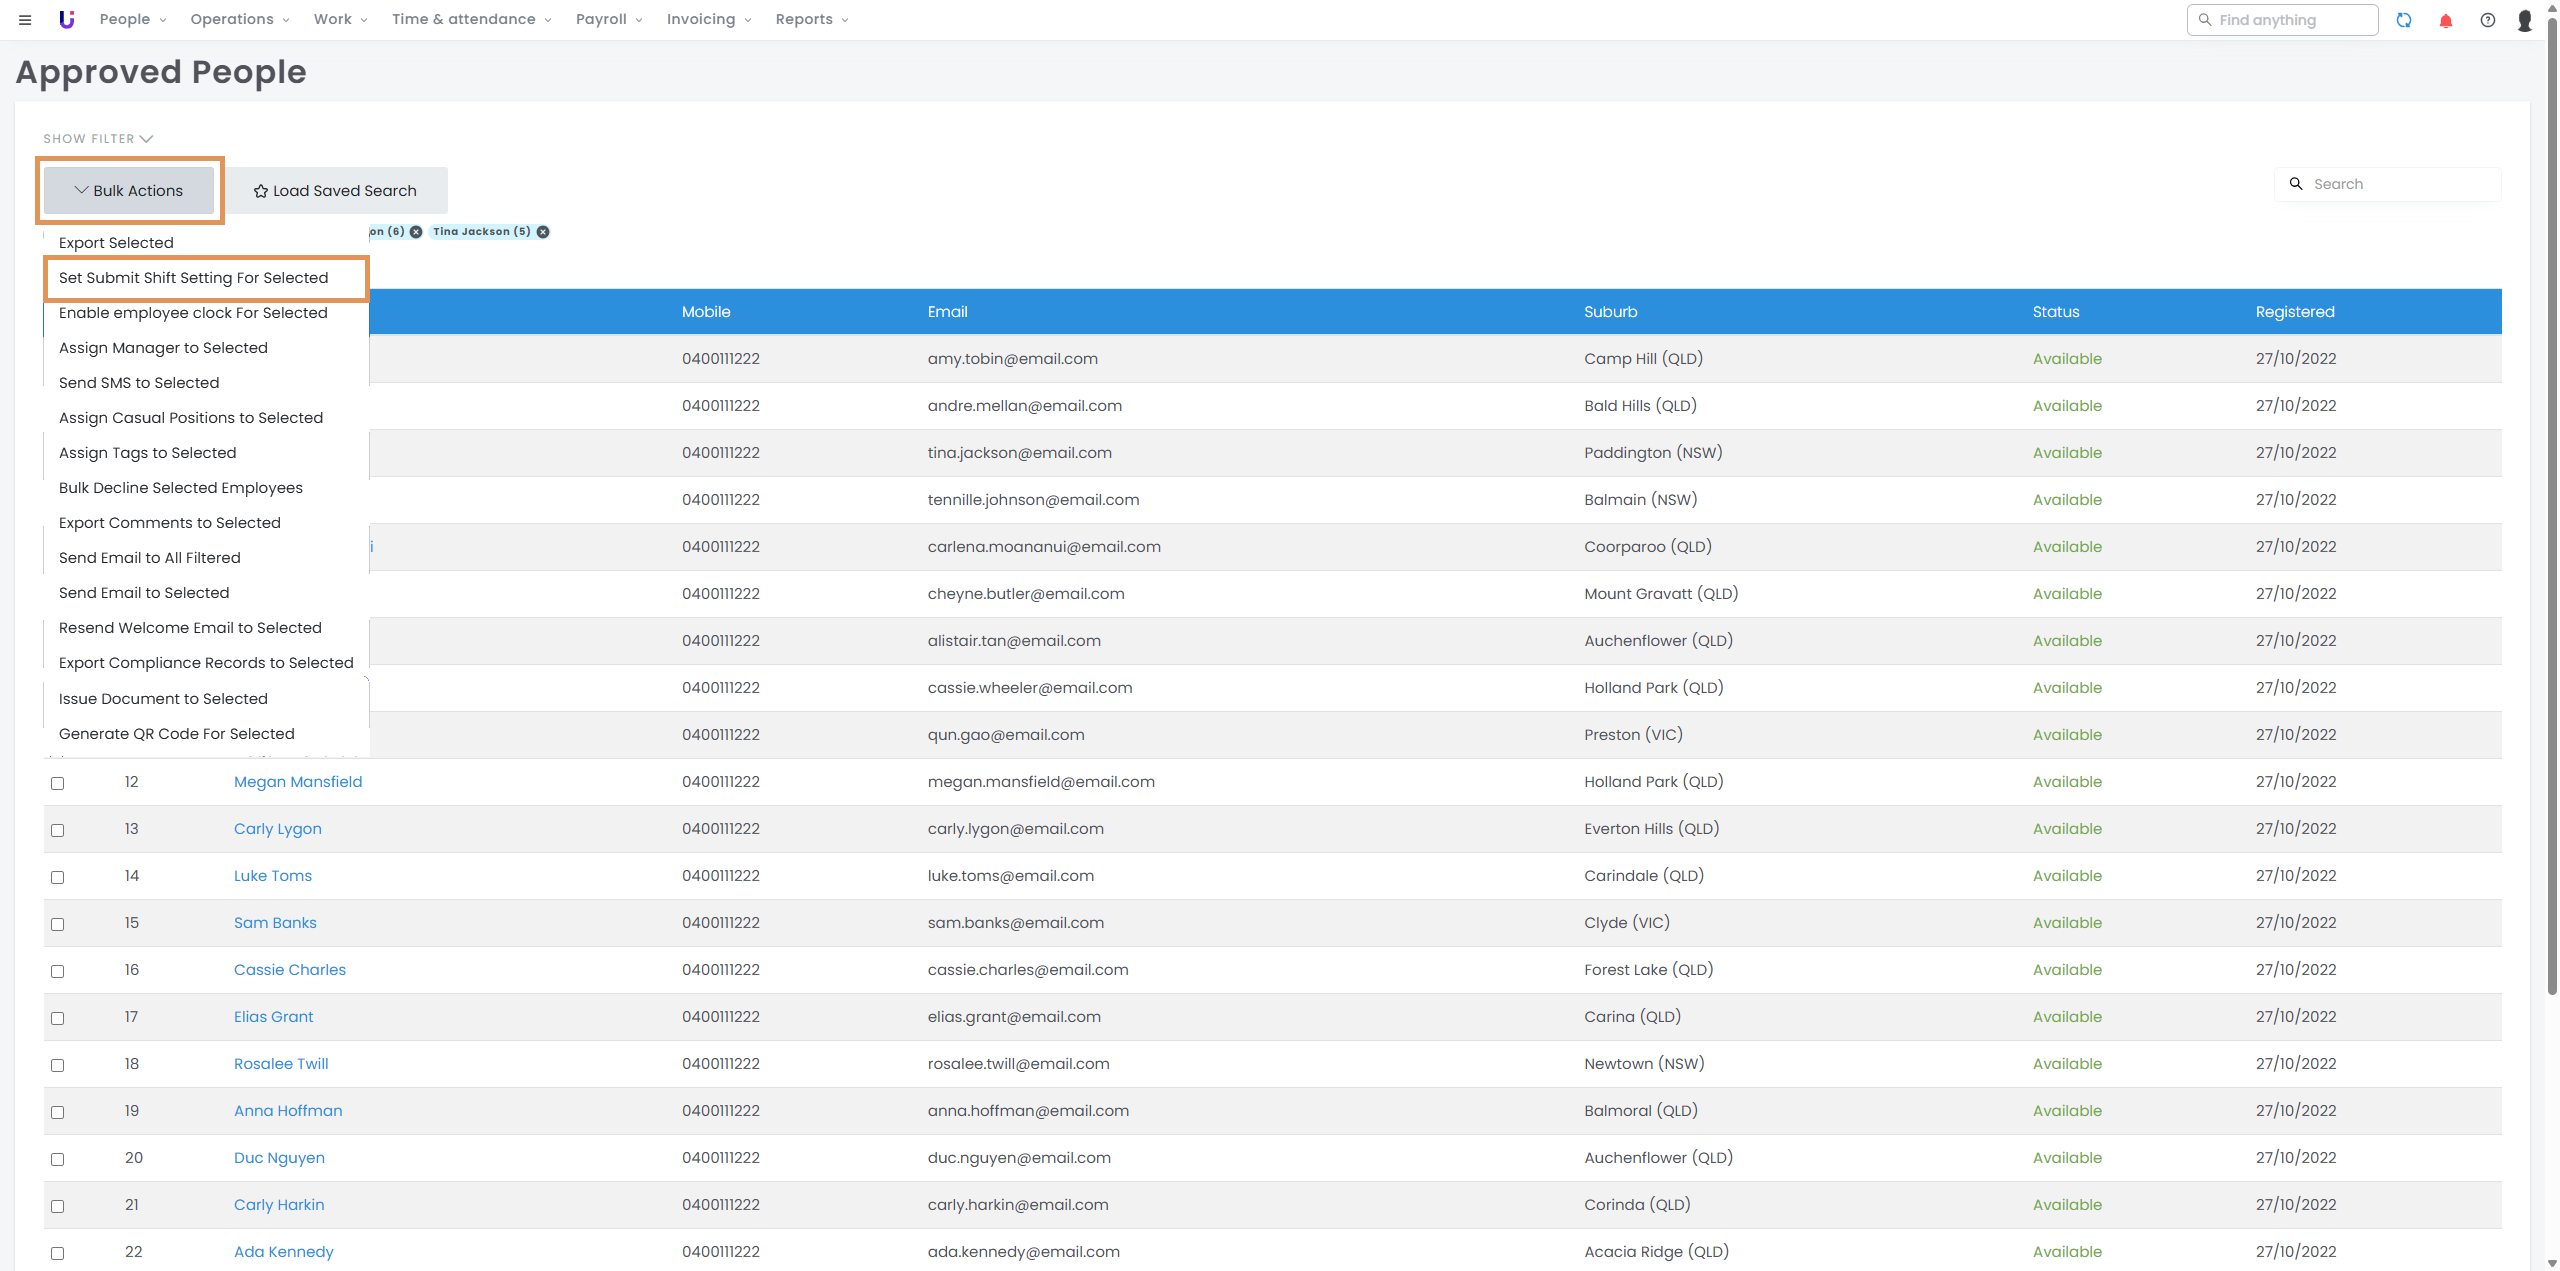Click the table Search input field
The height and width of the screenshot is (1271, 2560).
(x=2388, y=184)
